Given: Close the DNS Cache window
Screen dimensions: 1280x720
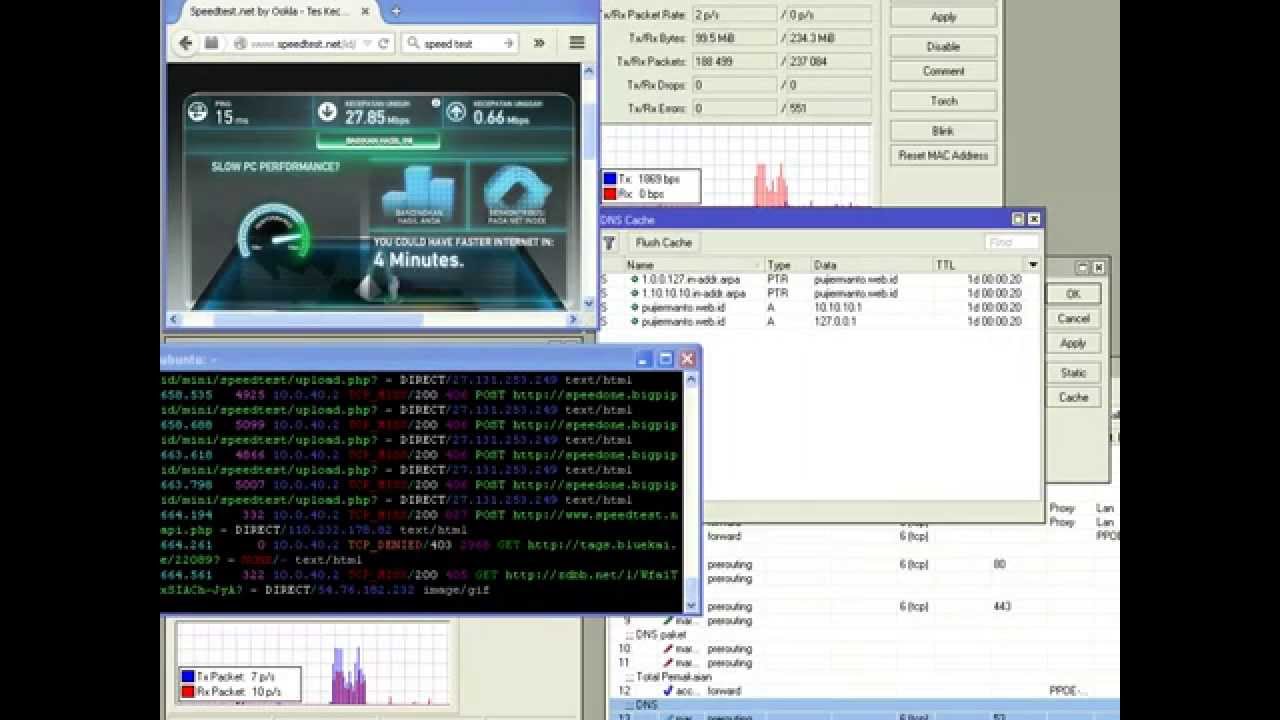Looking at the screenshot, I should pyautogui.click(x=1034, y=219).
